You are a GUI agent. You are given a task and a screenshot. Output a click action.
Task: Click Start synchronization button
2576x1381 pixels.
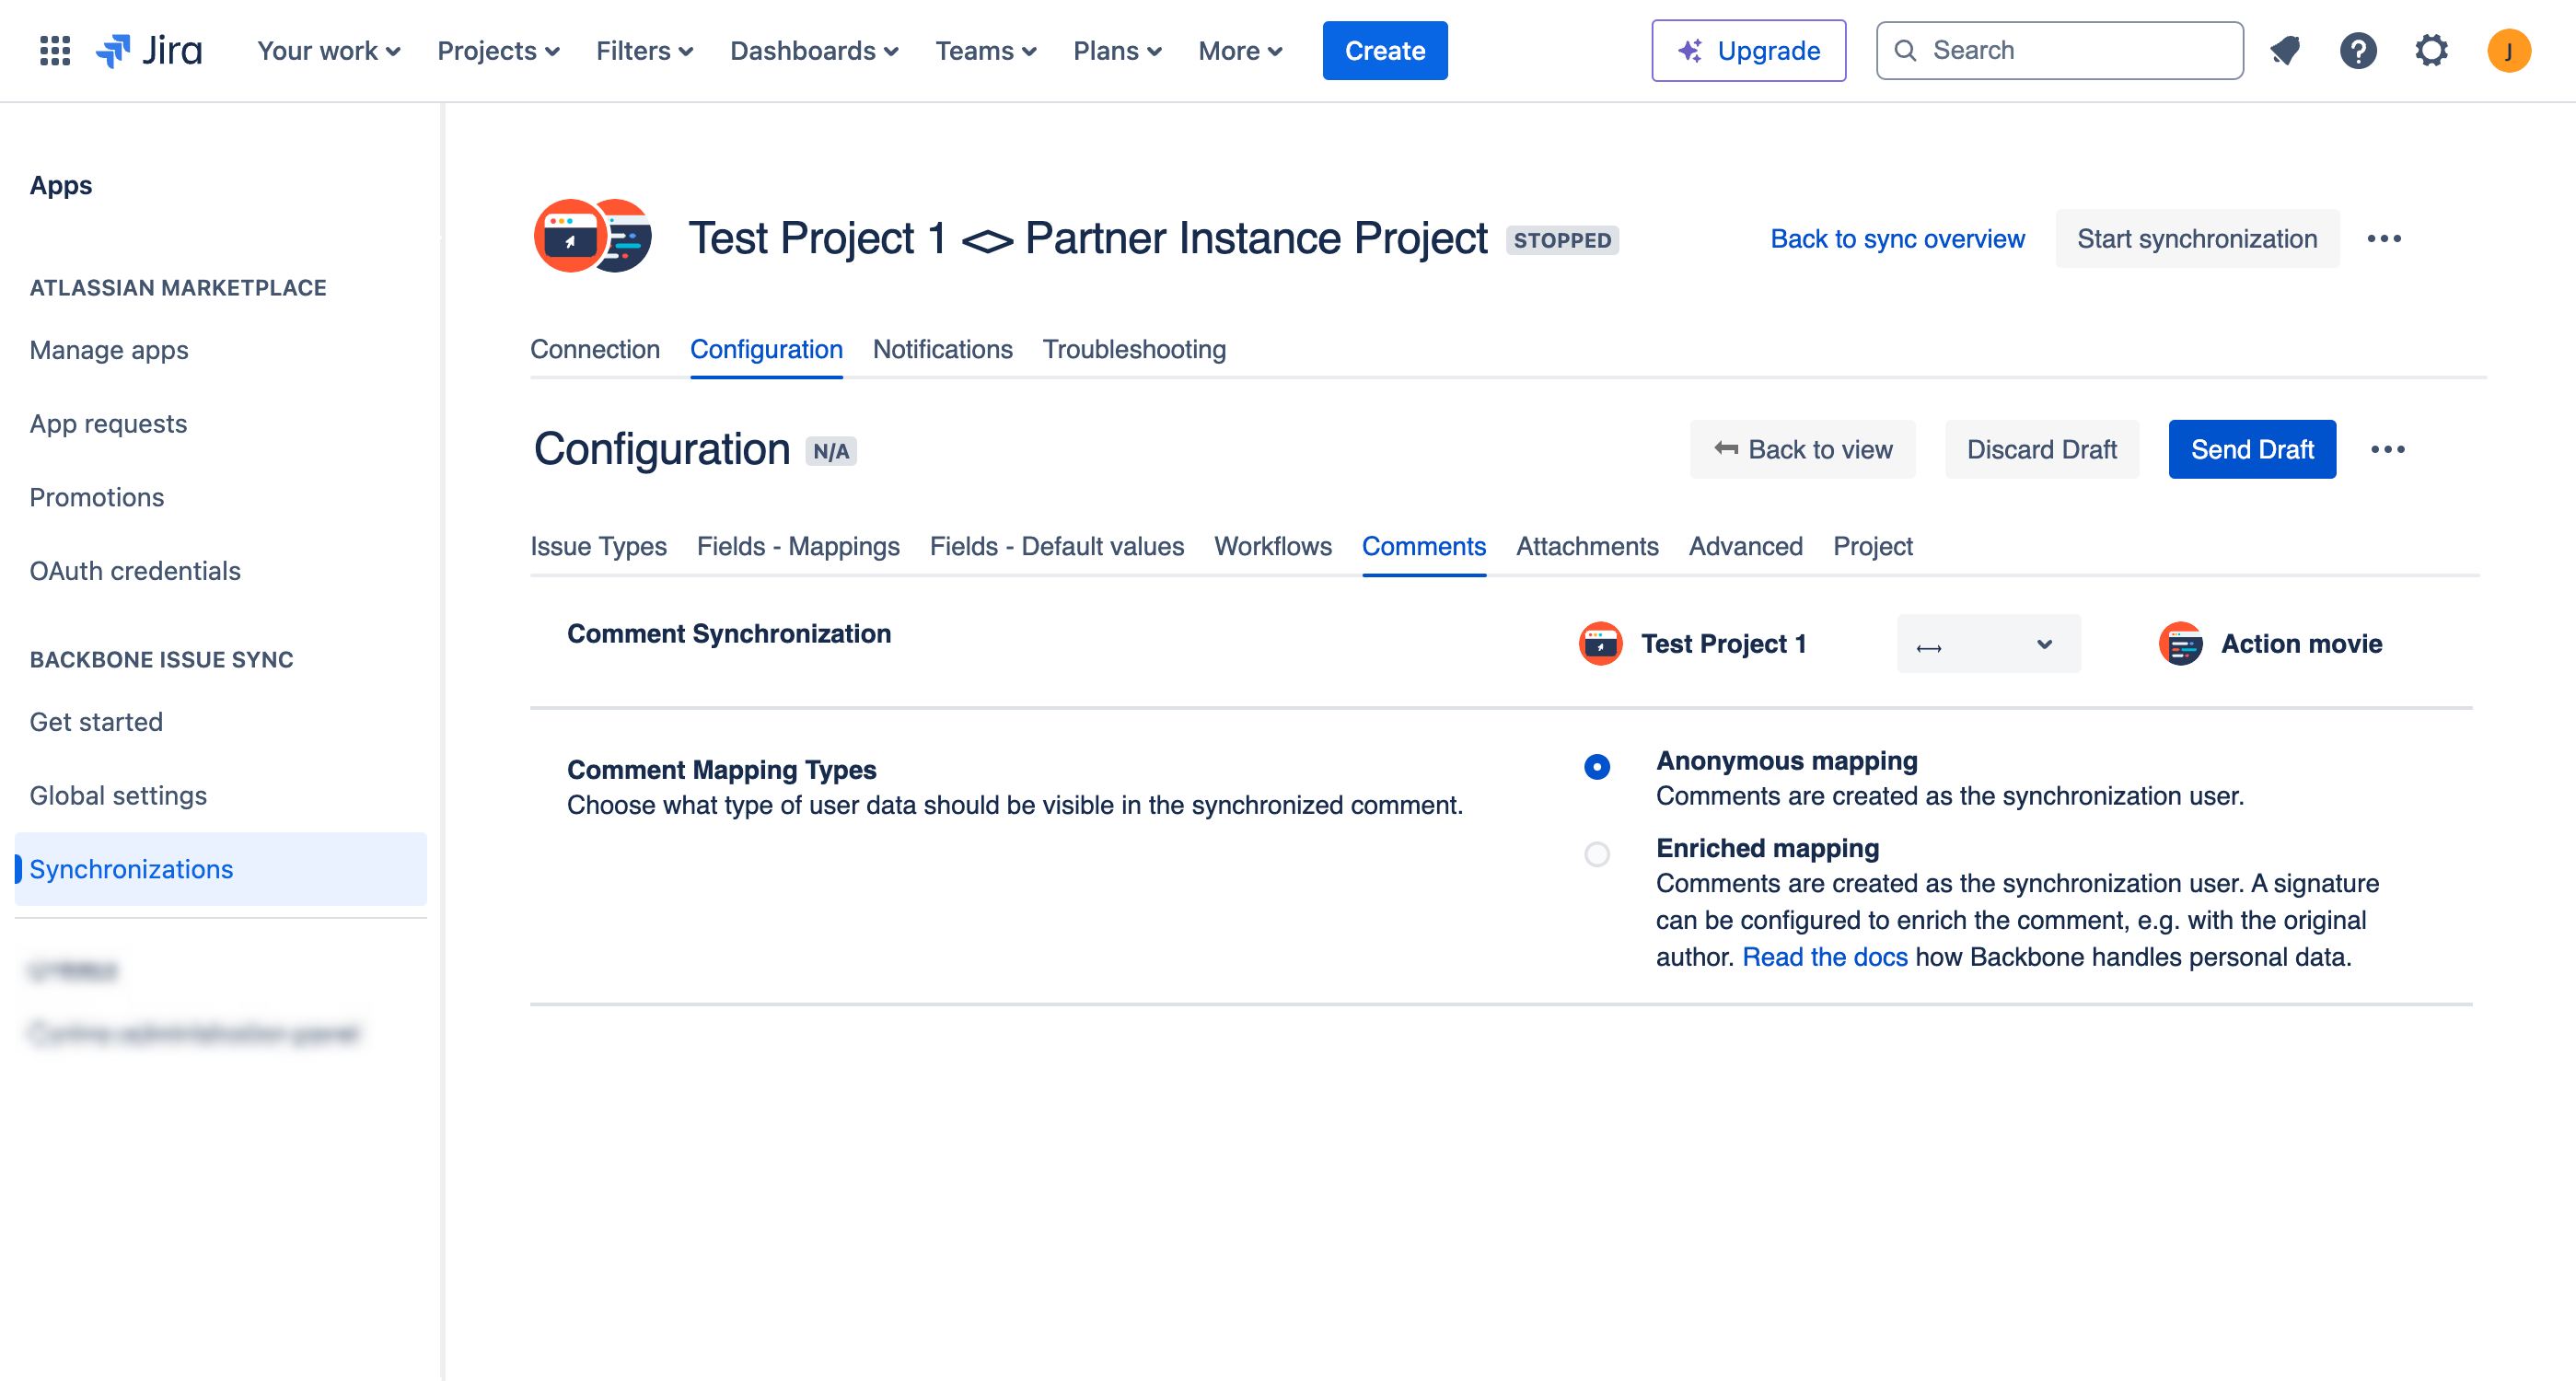pos(2196,238)
